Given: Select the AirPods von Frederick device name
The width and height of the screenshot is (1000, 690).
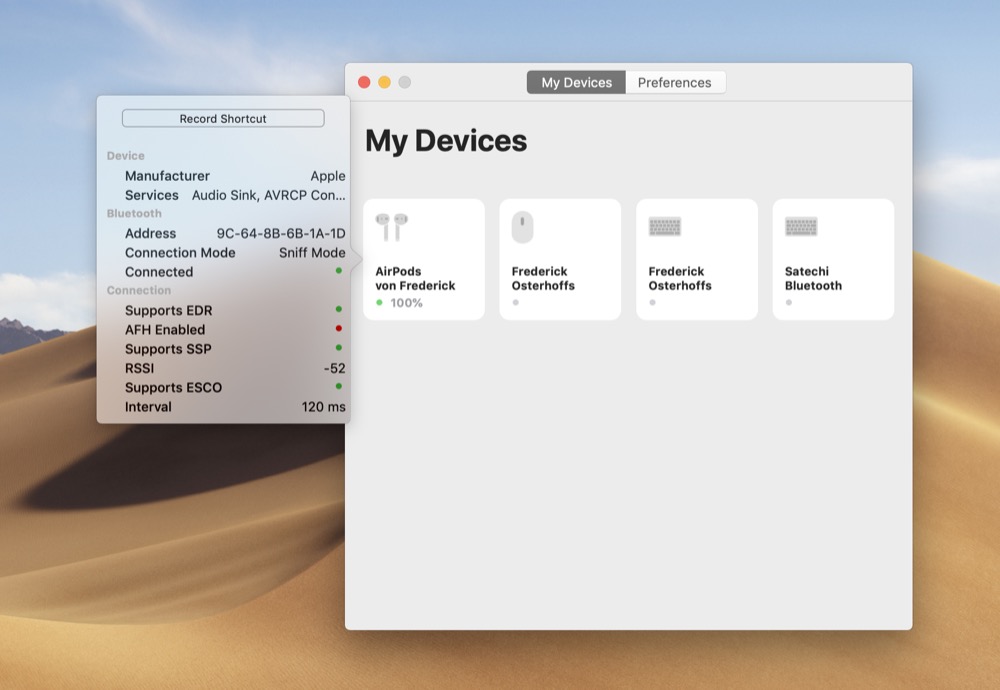Looking at the screenshot, I should (x=415, y=278).
